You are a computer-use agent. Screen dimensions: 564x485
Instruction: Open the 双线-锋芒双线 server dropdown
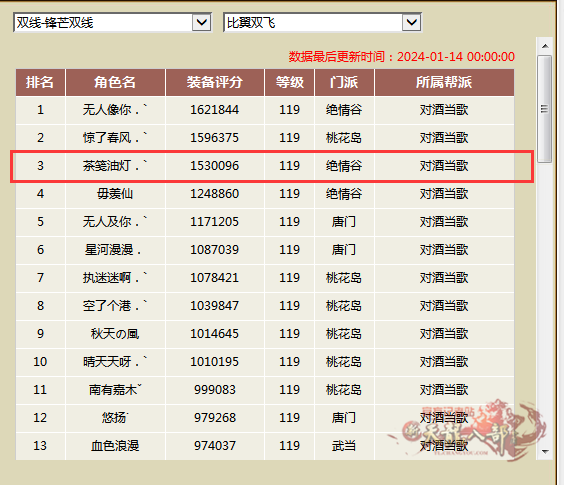tap(112, 23)
